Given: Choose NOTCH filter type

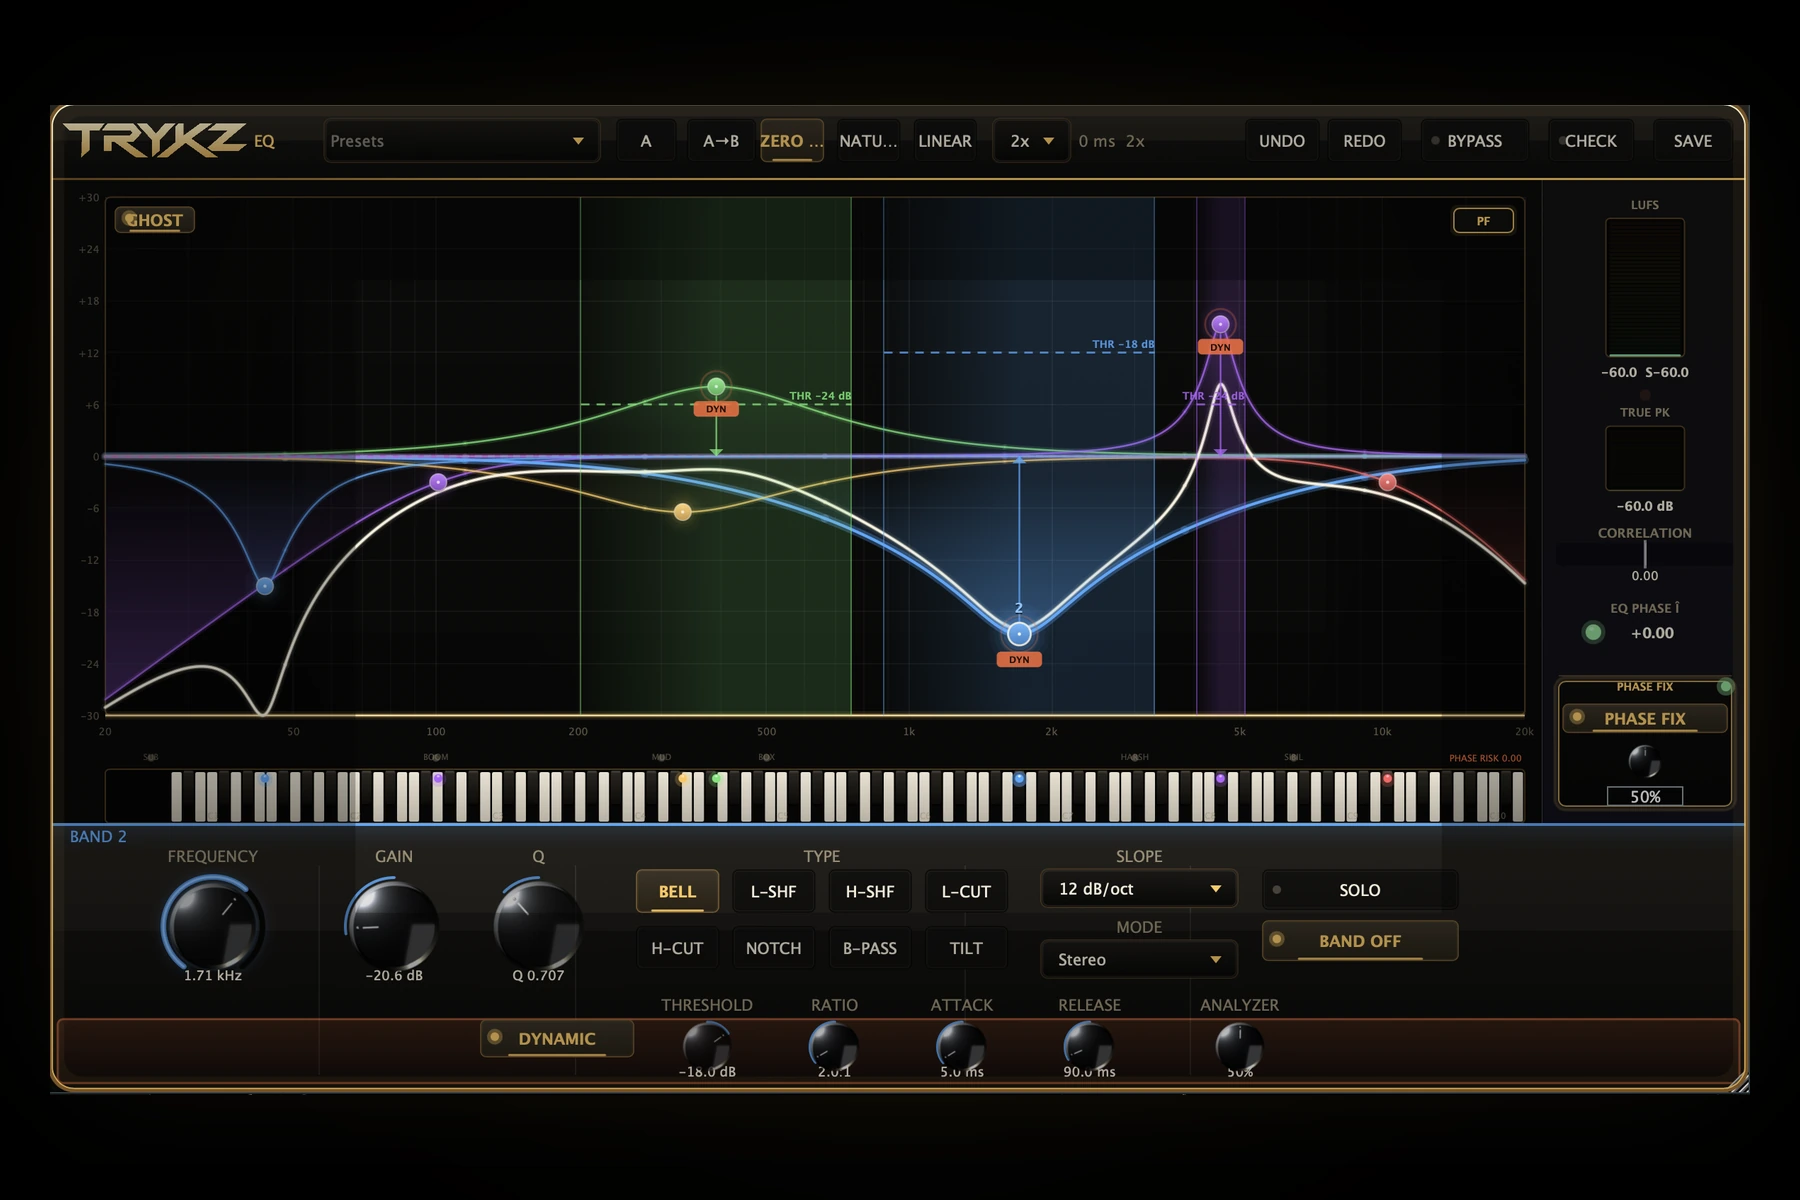Looking at the screenshot, I should tap(773, 948).
